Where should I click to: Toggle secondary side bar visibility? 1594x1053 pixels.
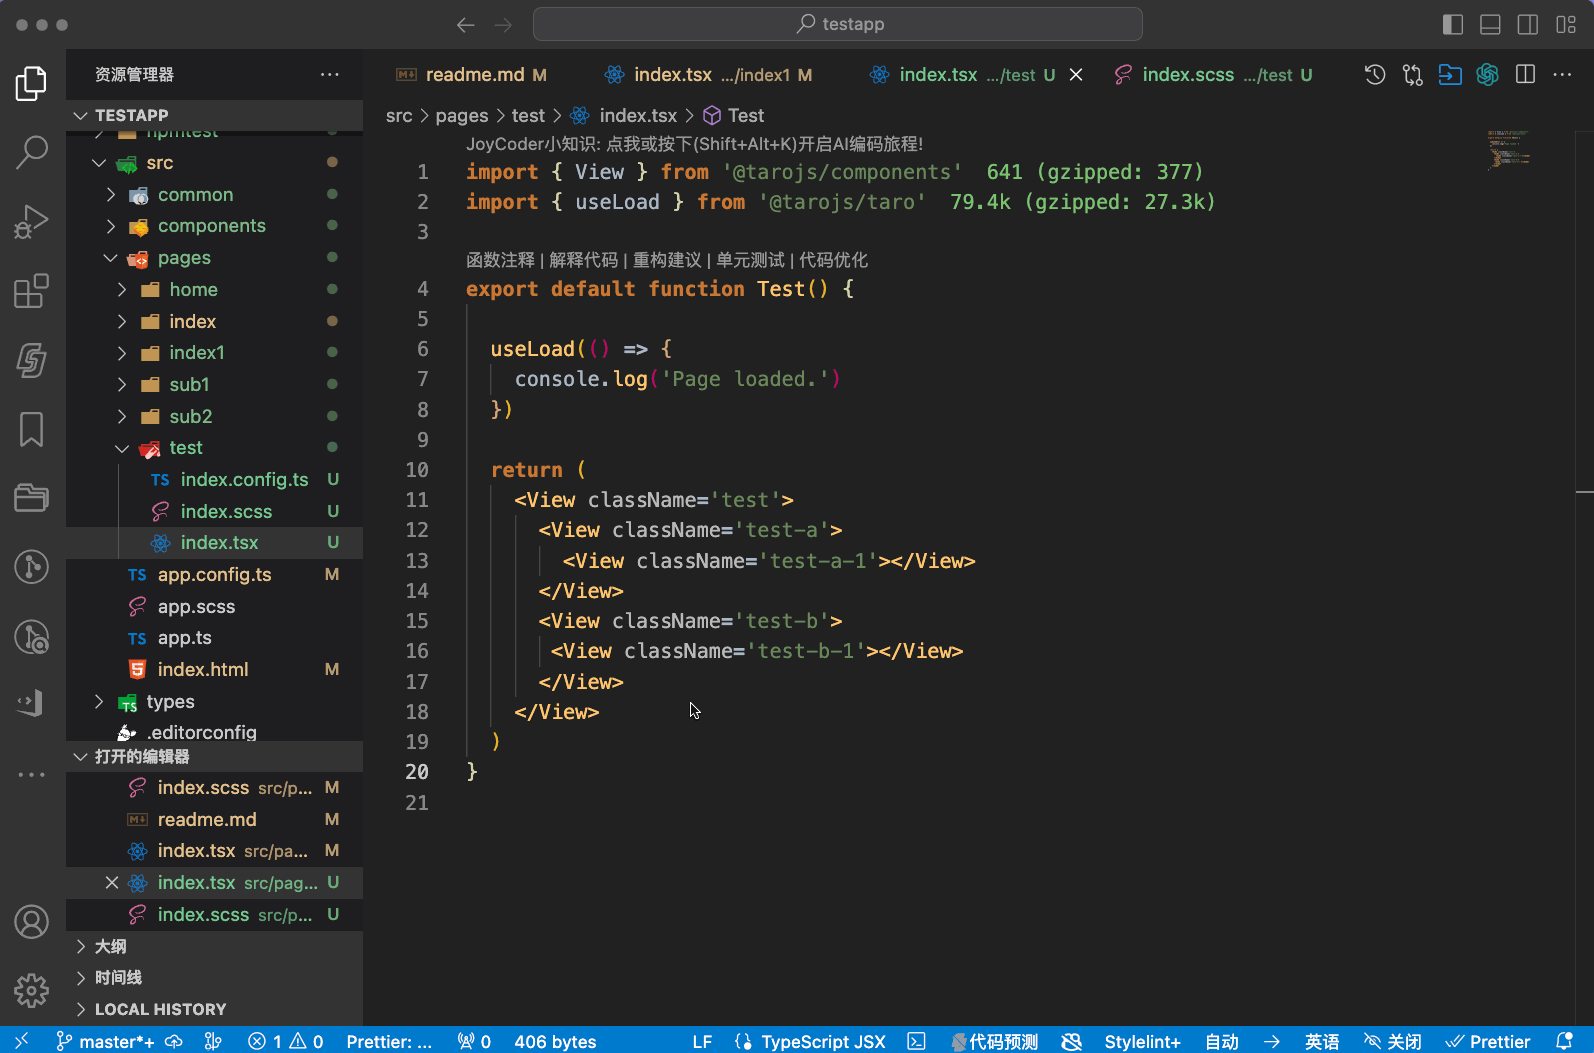pos(1528,25)
